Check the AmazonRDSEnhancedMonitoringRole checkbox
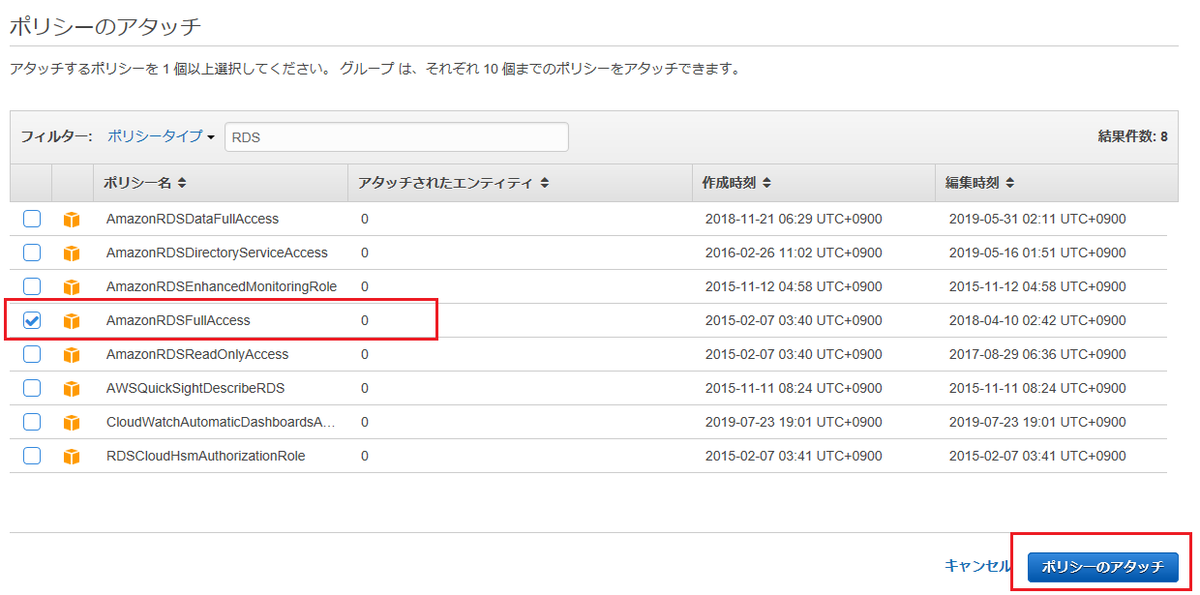The height and width of the screenshot is (595, 1200). [x=32, y=287]
